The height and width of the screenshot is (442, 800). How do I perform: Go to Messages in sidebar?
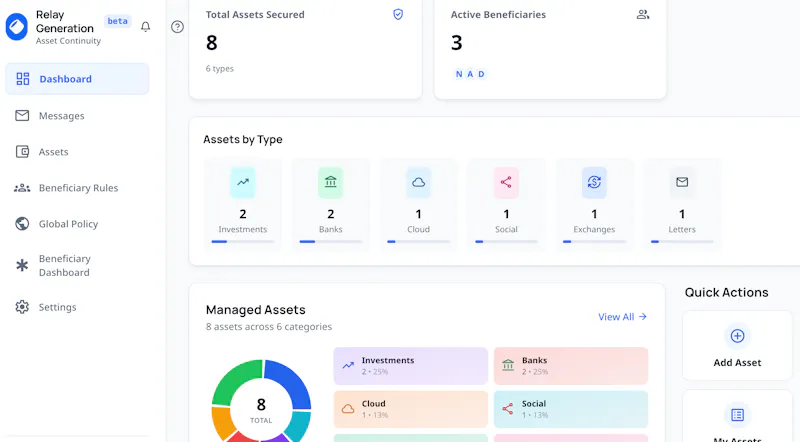(x=62, y=116)
